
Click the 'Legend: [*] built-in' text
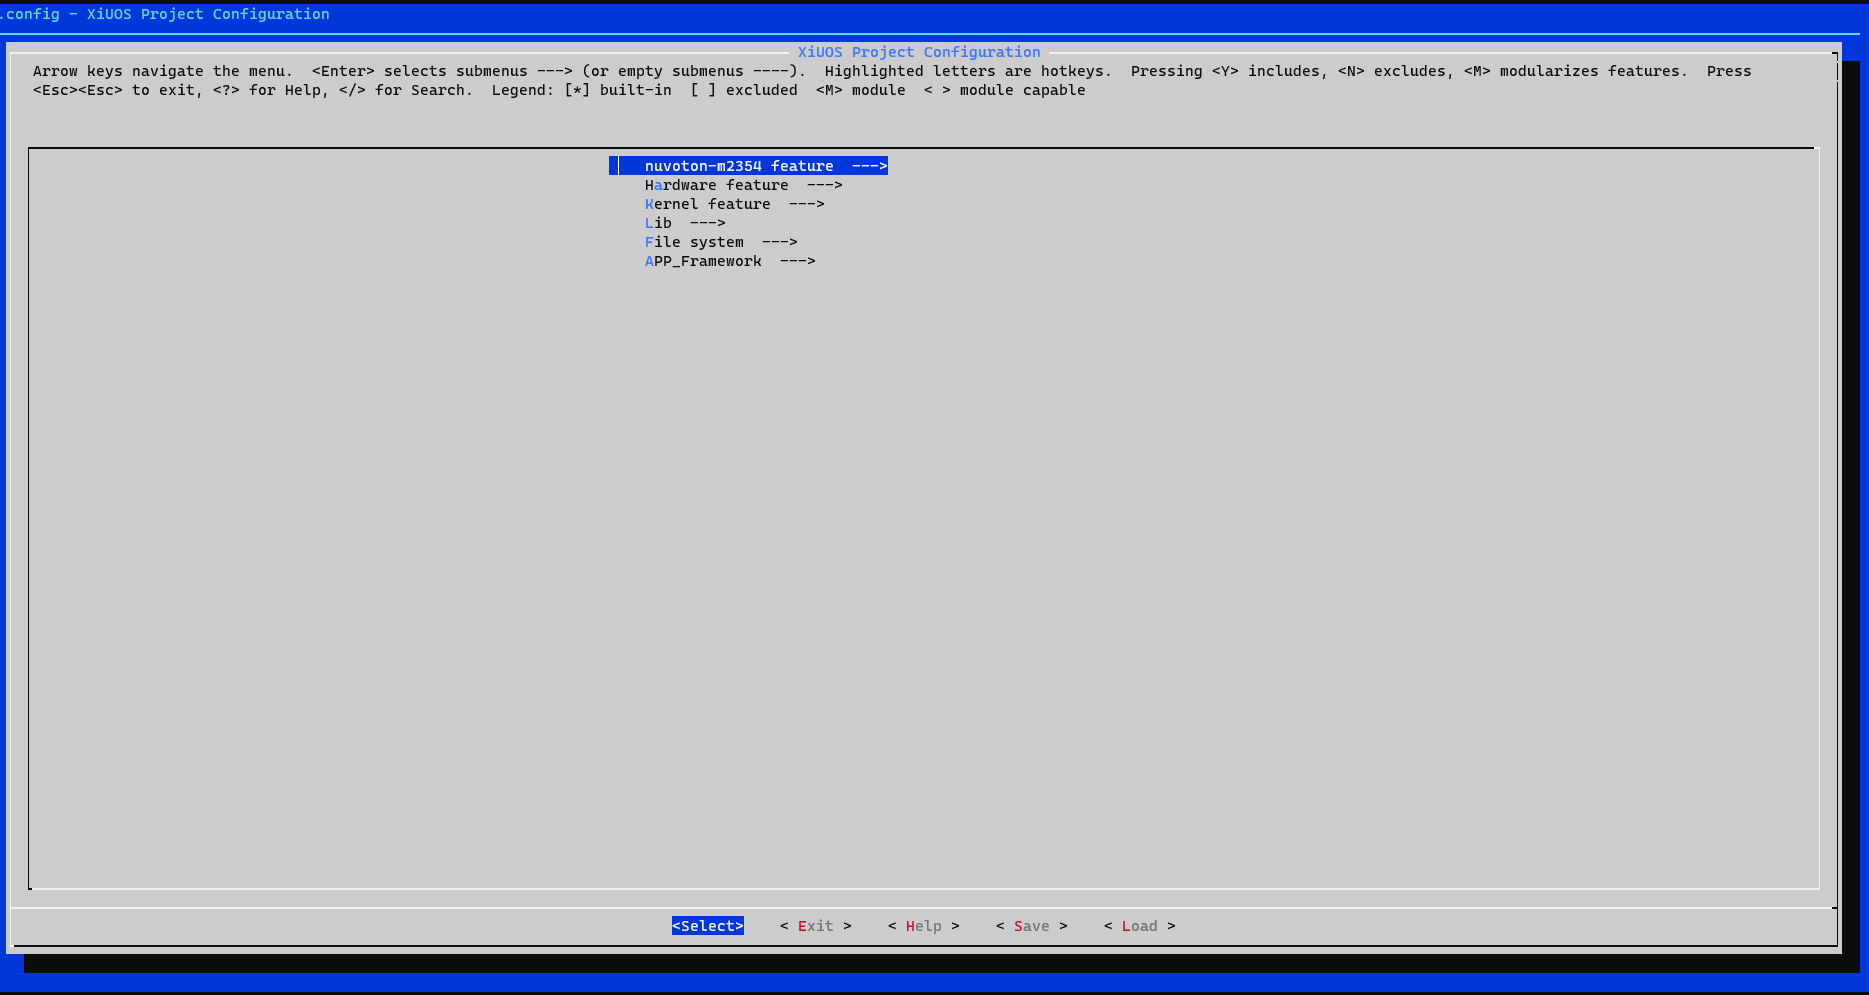[581, 90]
